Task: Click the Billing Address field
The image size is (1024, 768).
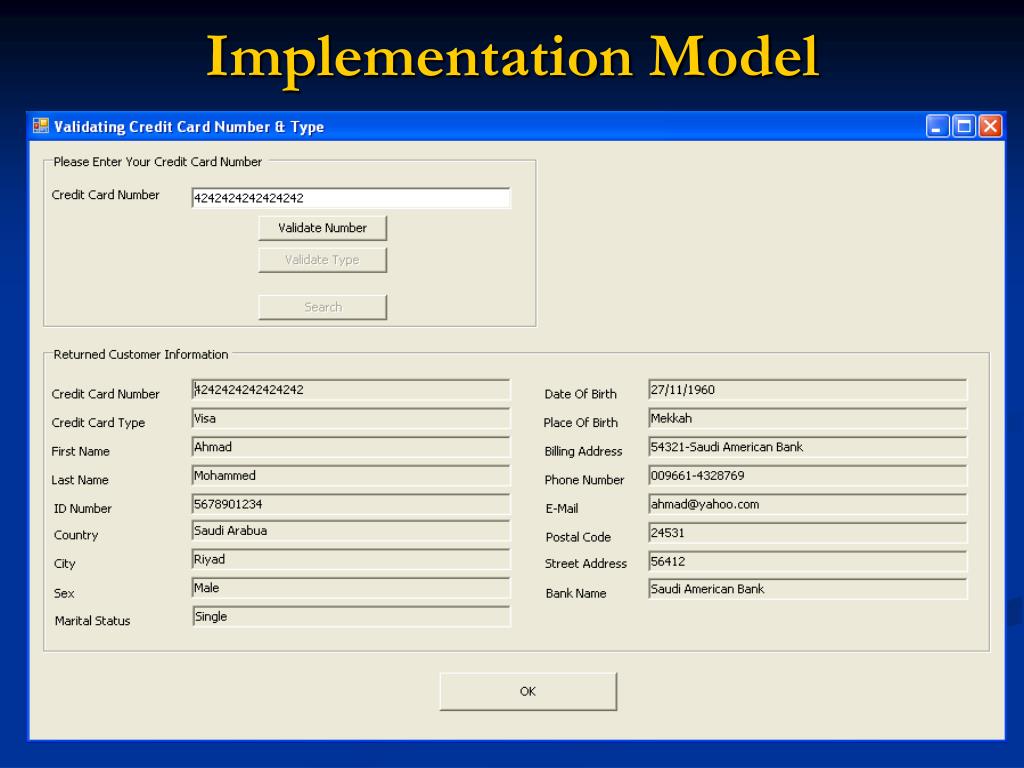Action: coord(807,447)
